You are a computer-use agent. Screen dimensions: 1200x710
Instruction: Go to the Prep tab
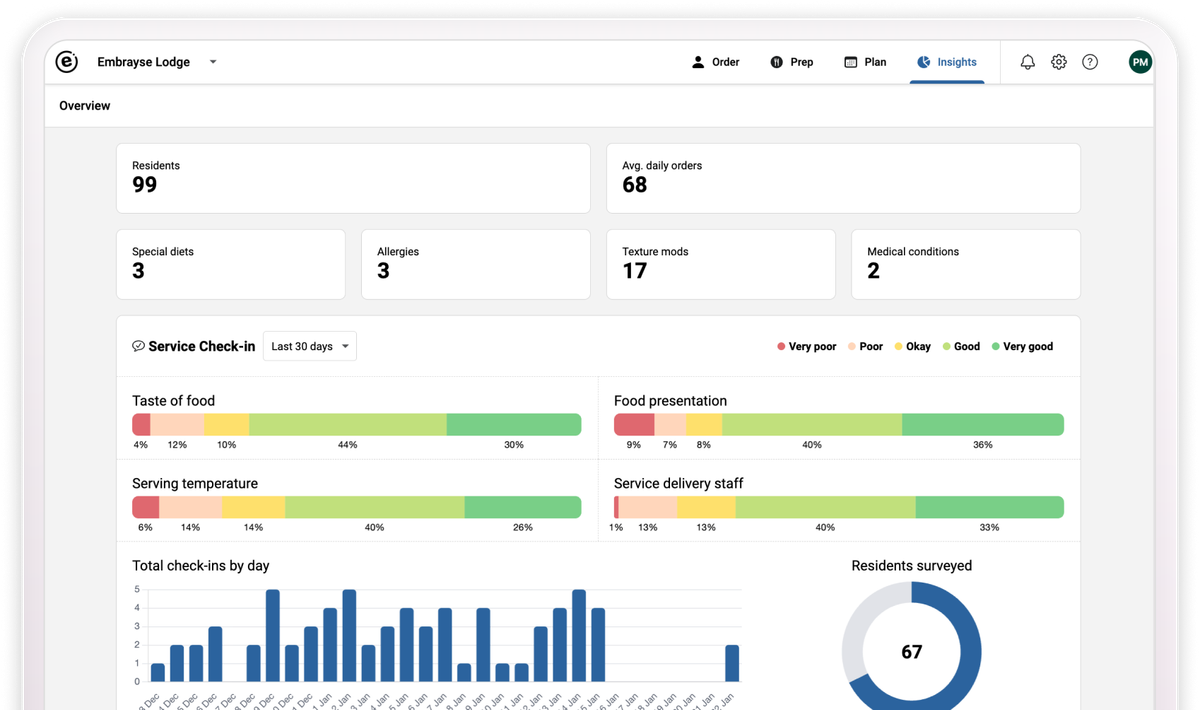pos(791,62)
